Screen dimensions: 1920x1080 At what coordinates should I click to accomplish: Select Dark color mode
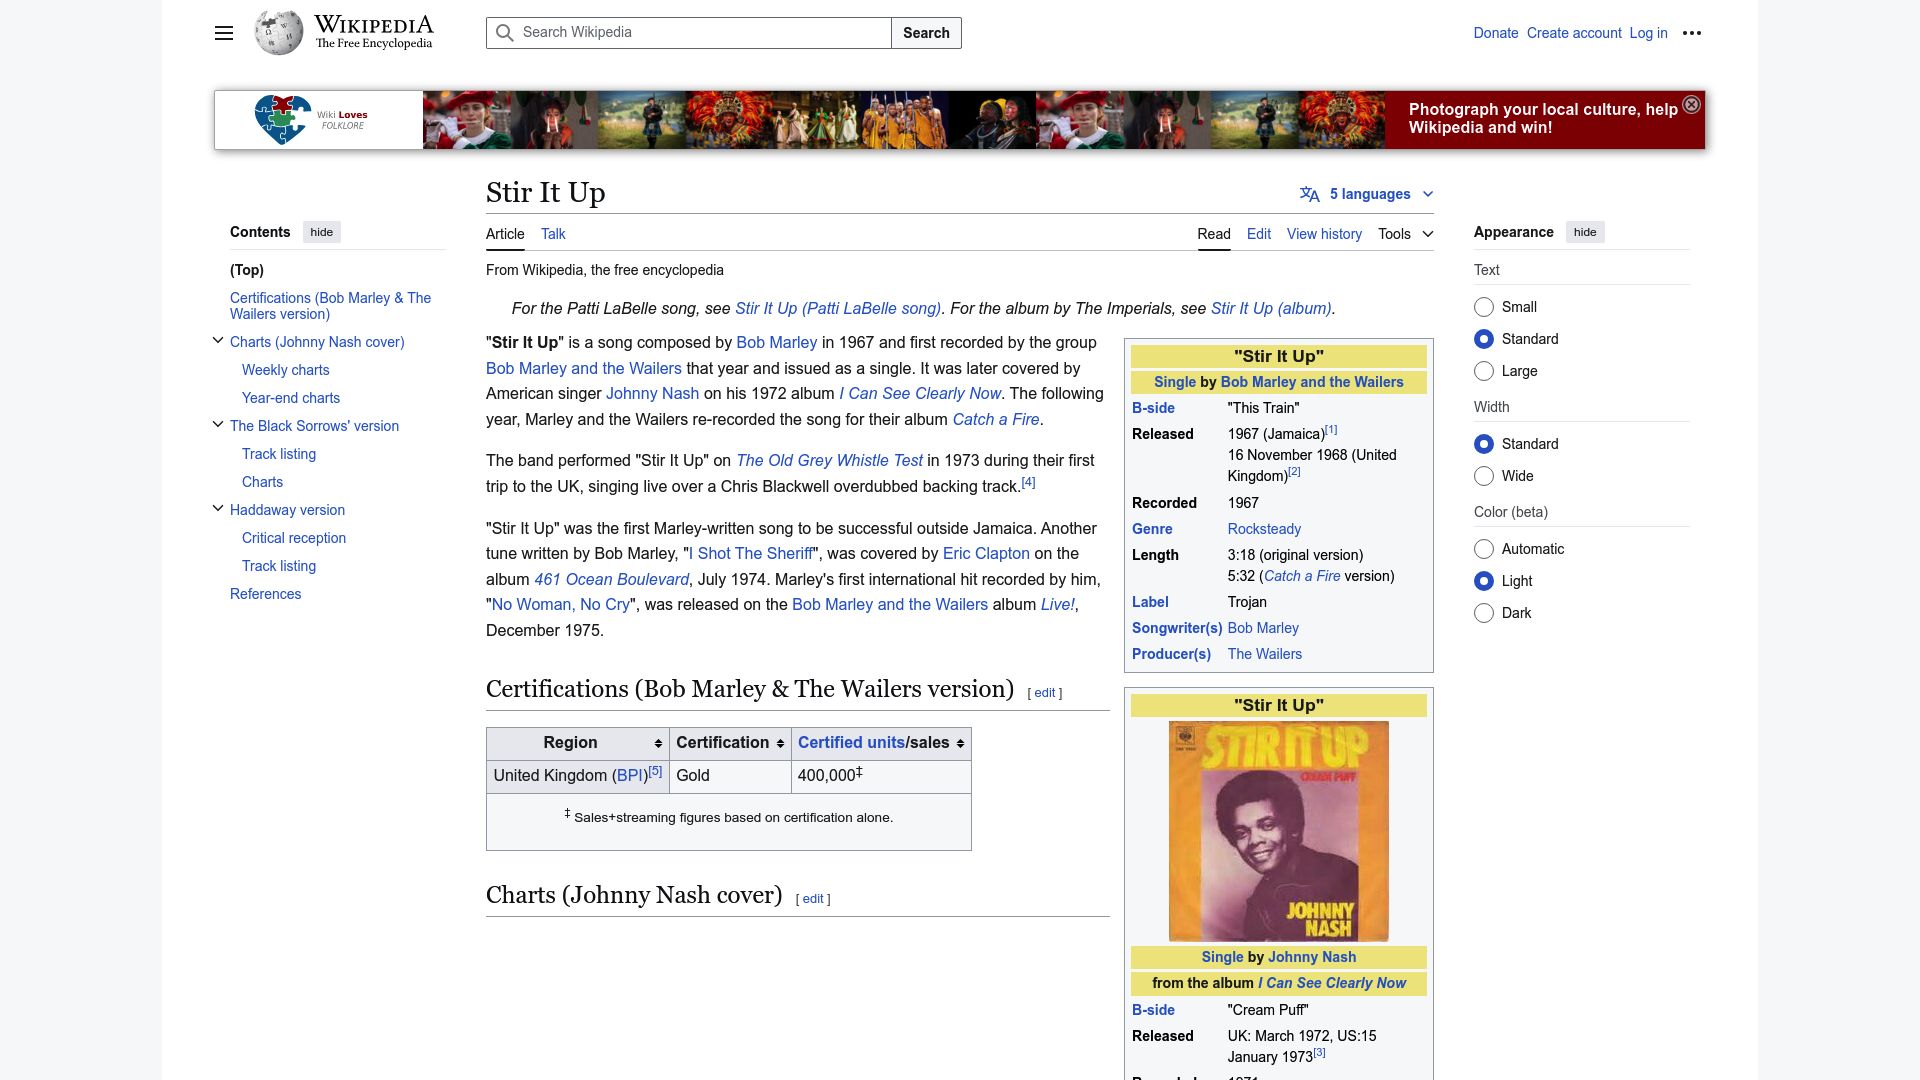tap(1484, 613)
